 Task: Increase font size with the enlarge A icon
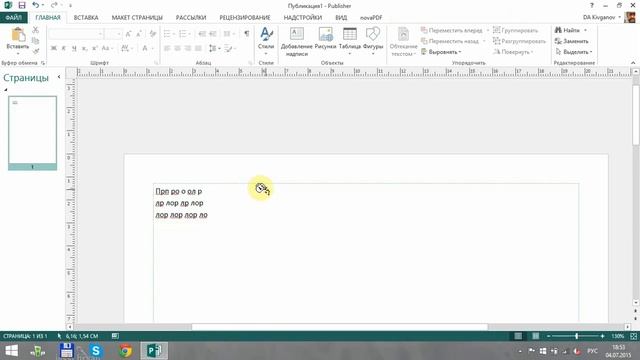point(129,34)
